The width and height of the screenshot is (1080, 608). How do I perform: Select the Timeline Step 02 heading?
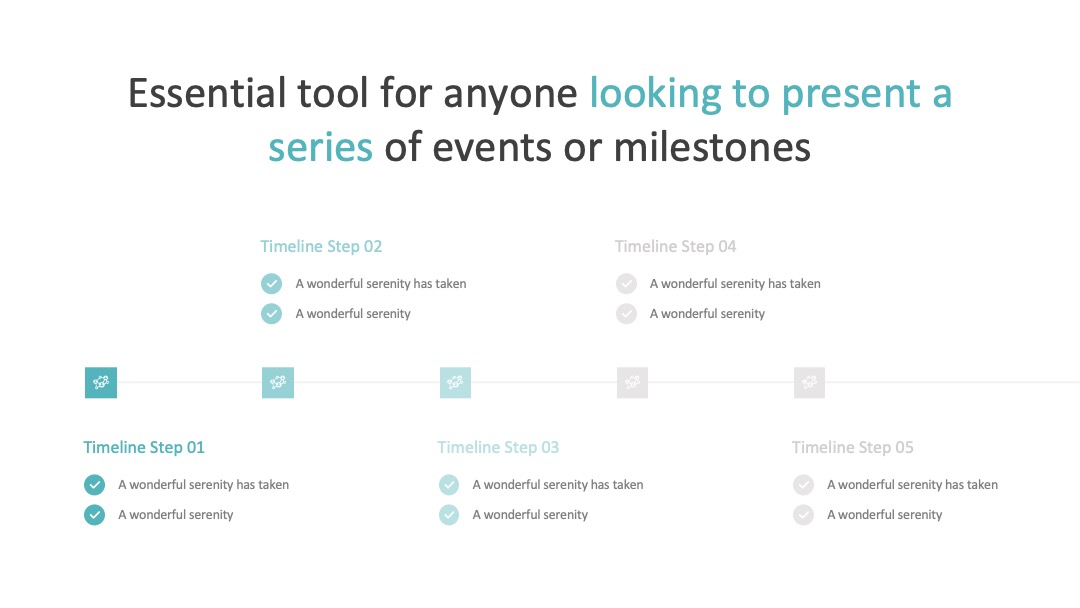click(321, 247)
